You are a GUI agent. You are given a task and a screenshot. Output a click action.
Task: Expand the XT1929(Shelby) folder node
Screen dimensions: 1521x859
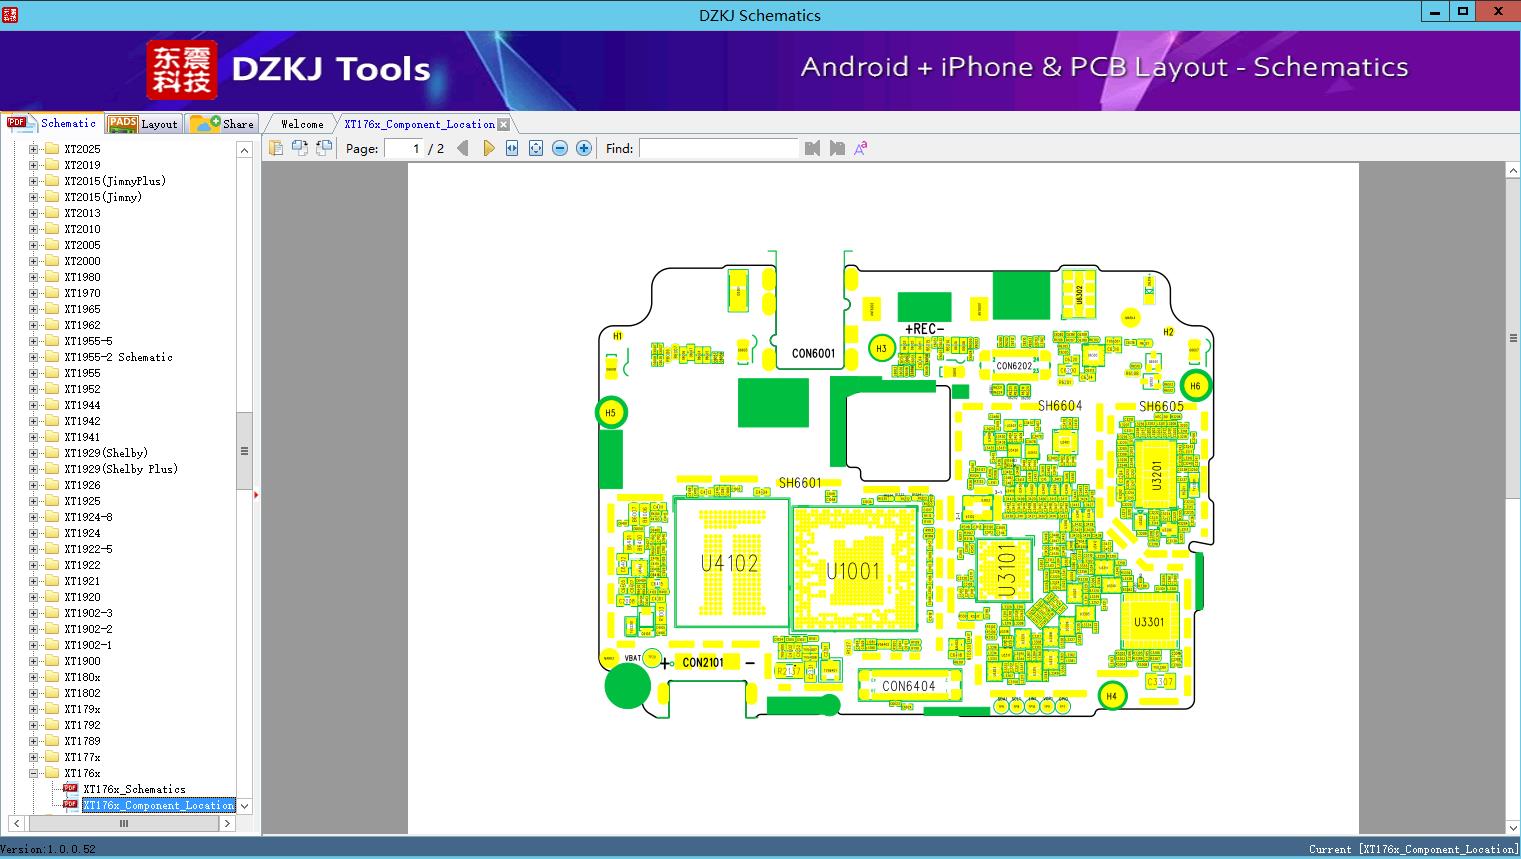coord(33,453)
